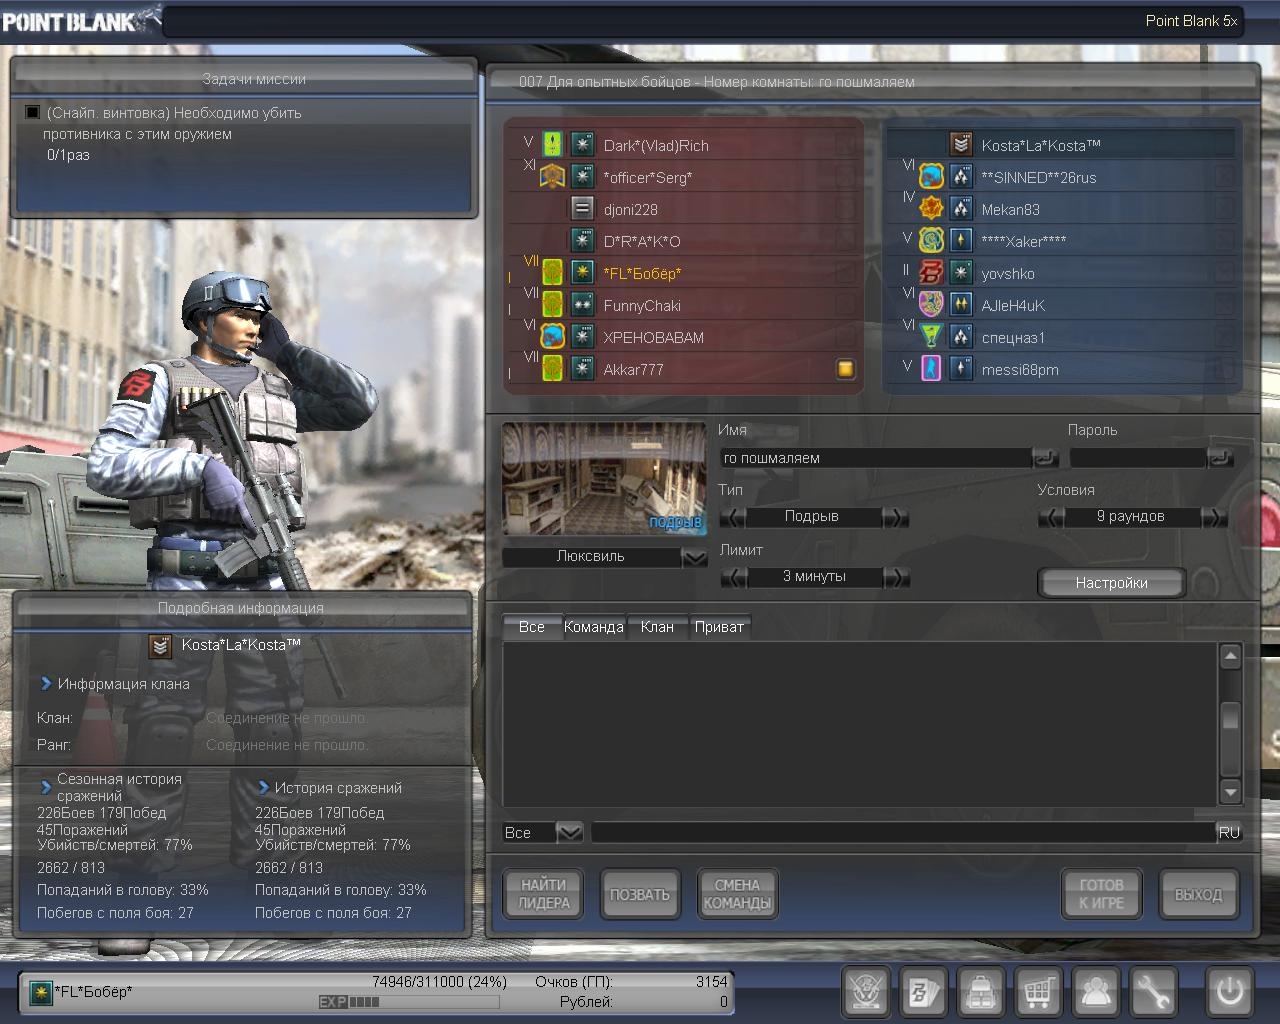Open the friends community icon
Image resolution: width=1280 pixels, height=1024 pixels.
click(x=1096, y=992)
